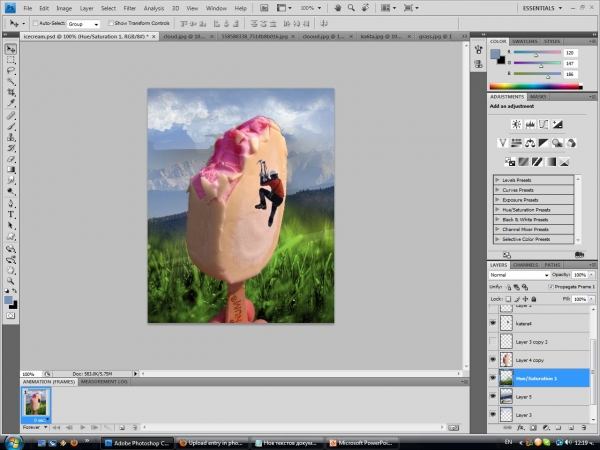
Task: Open the Image menu
Action: point(64,8)
